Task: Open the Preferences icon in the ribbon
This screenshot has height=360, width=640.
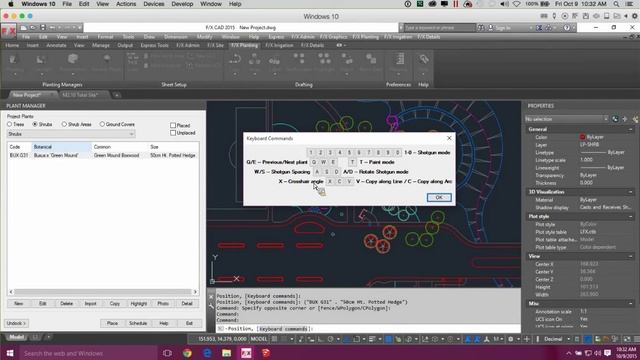Action: 399,59
